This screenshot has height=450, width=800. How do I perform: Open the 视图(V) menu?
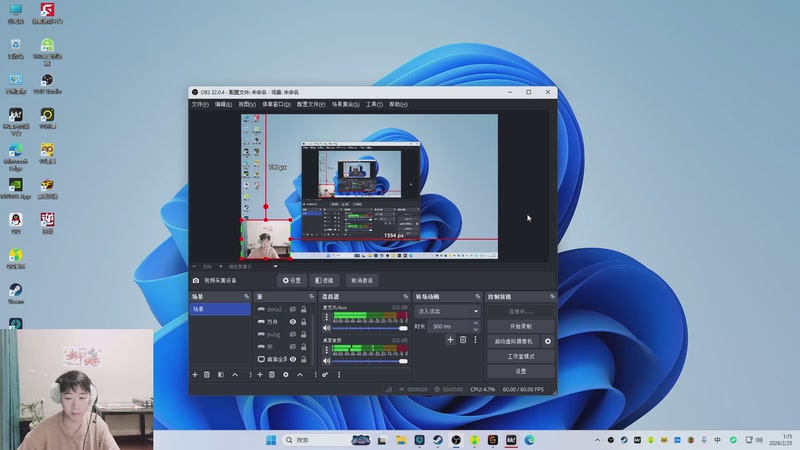[247, 105]
